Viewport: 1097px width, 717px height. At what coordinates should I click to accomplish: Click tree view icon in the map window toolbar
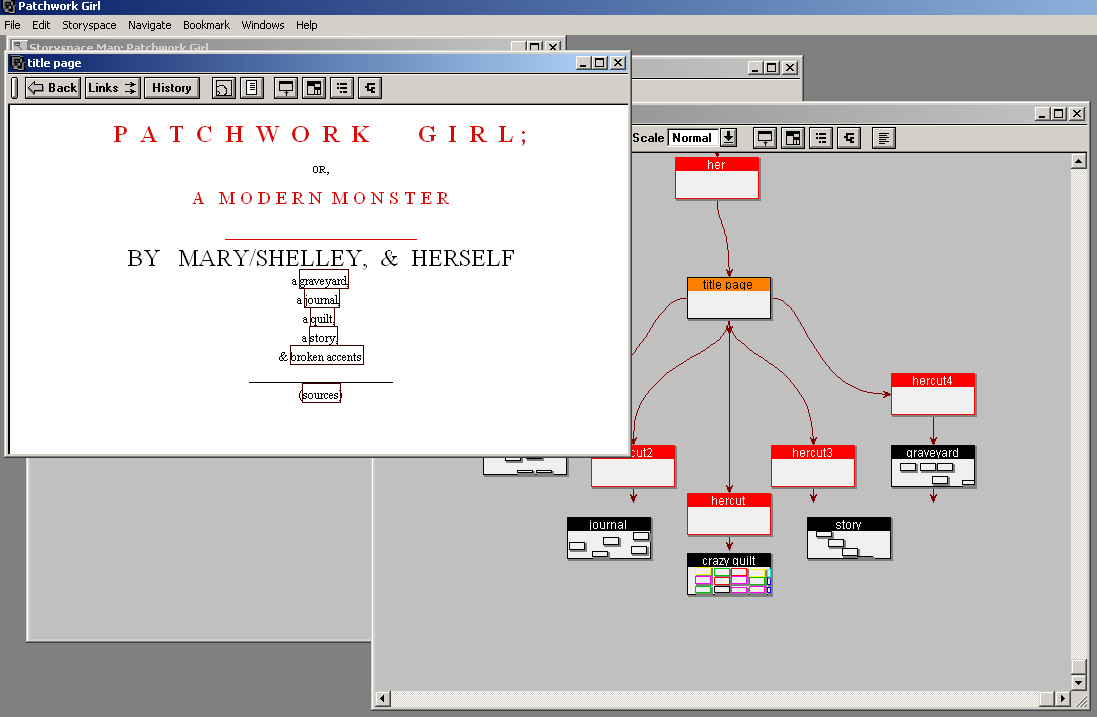tap(849, 138)
